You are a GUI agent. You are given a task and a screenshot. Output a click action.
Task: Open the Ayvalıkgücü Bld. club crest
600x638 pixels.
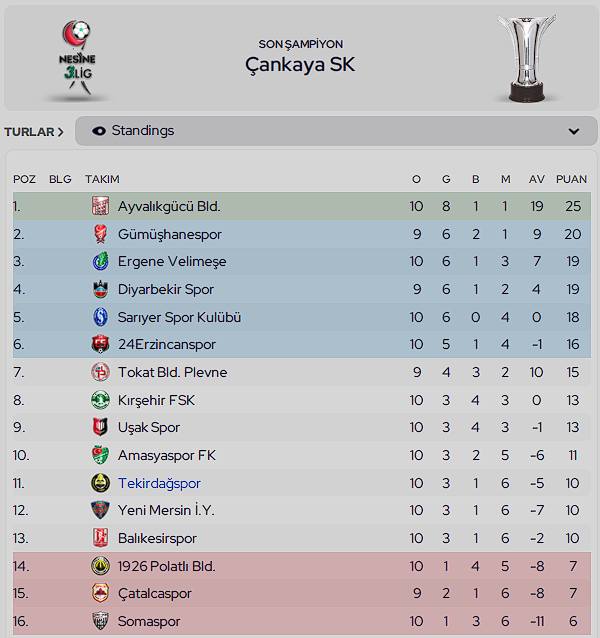click(100, 206)
